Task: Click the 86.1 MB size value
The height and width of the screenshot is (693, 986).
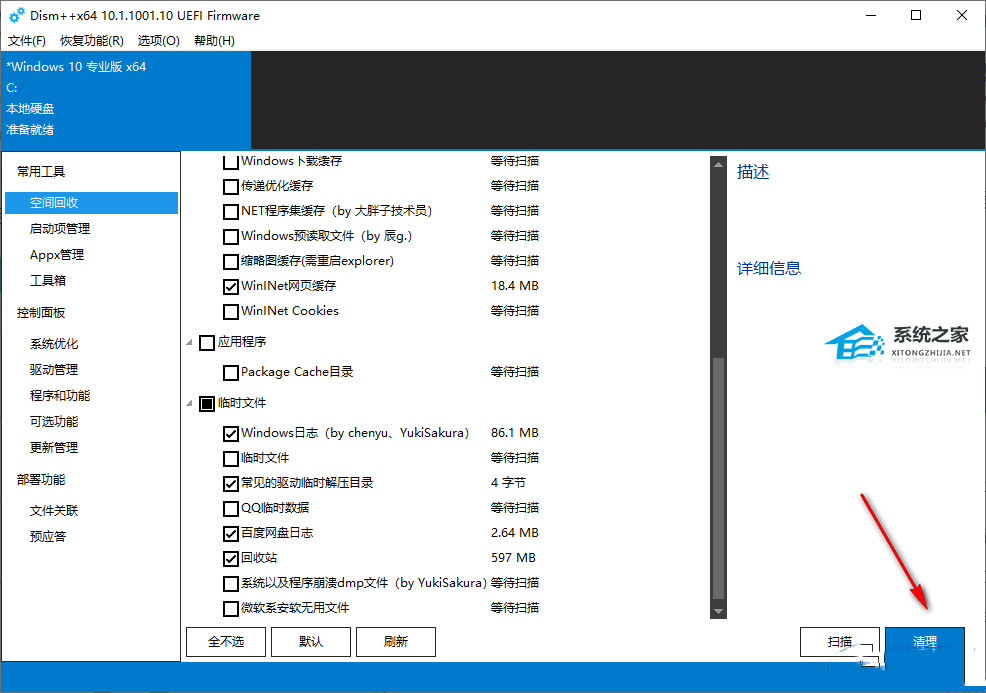Action: (x=514, y=433)
